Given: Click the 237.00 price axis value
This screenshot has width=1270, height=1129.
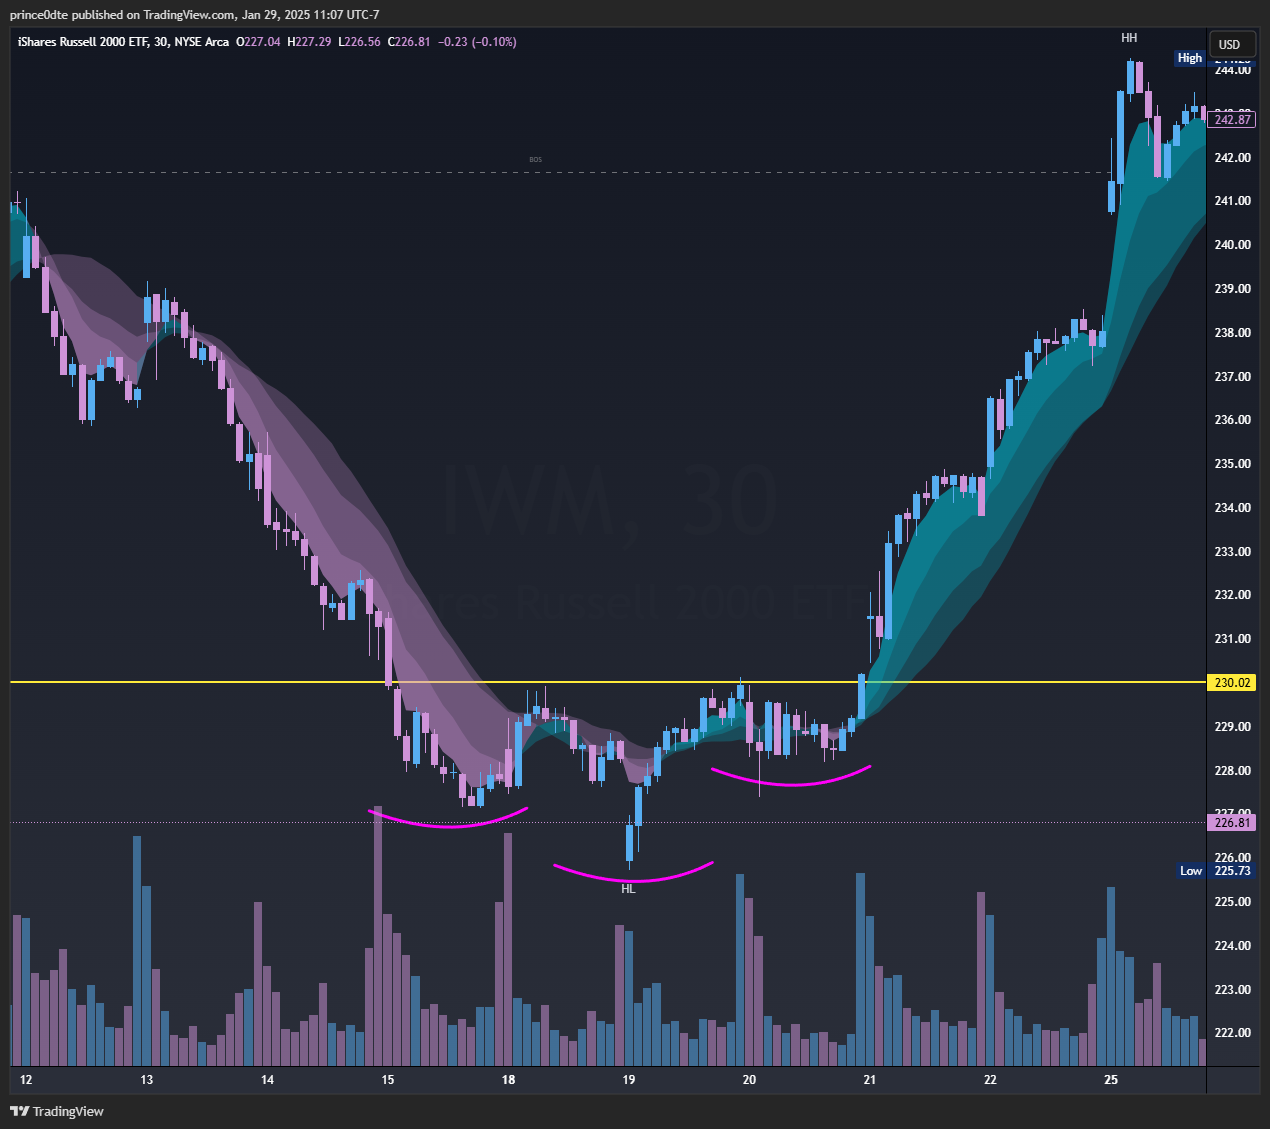Looking at the screenshot, I should click(x=1232, y=377).
